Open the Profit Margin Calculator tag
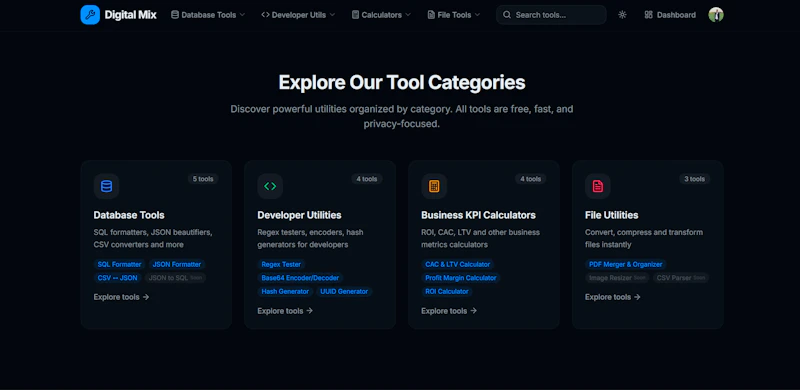The width and height of the screenshot is (800, 390). pyautogui.click(x=461, y=278)
